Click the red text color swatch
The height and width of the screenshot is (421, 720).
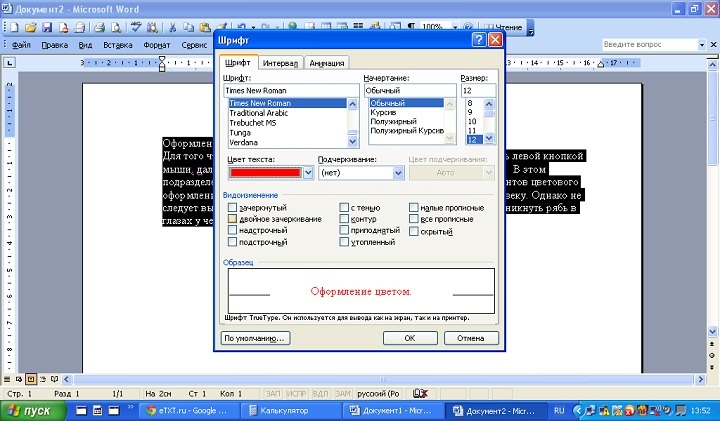click(265, 173)
